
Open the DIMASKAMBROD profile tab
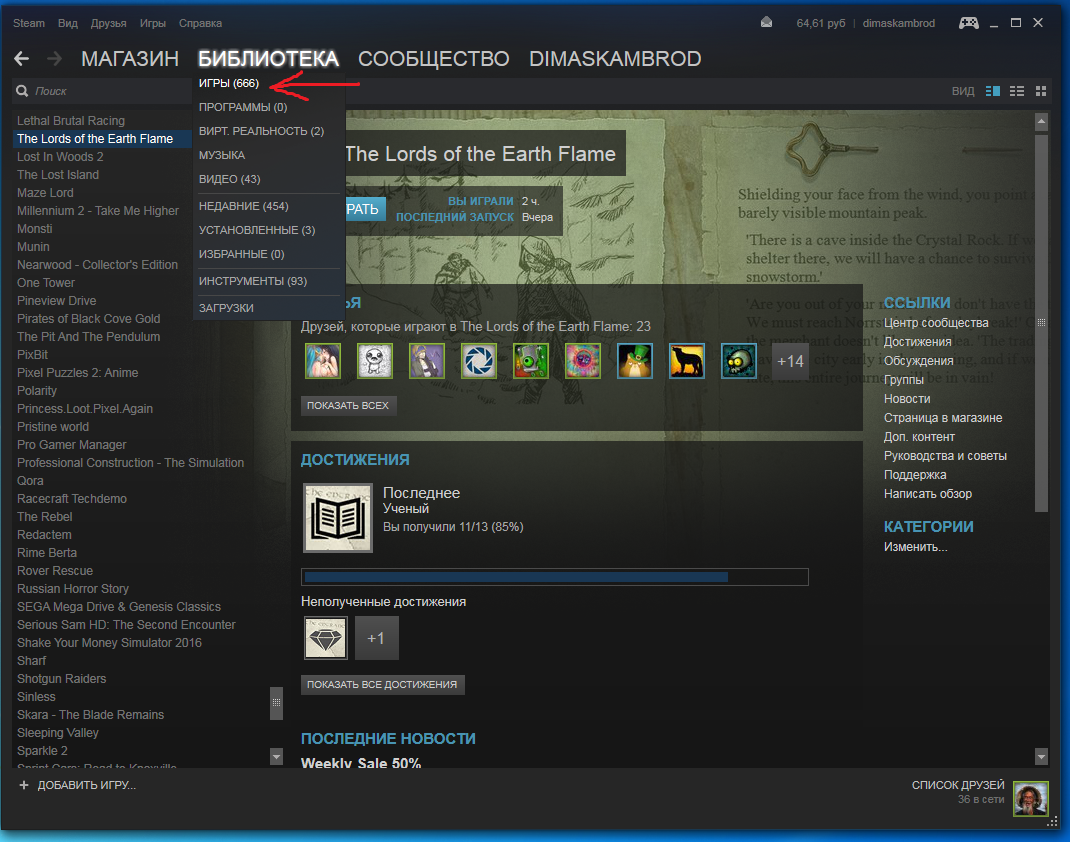pyautogui.click(x=615, y=59)
